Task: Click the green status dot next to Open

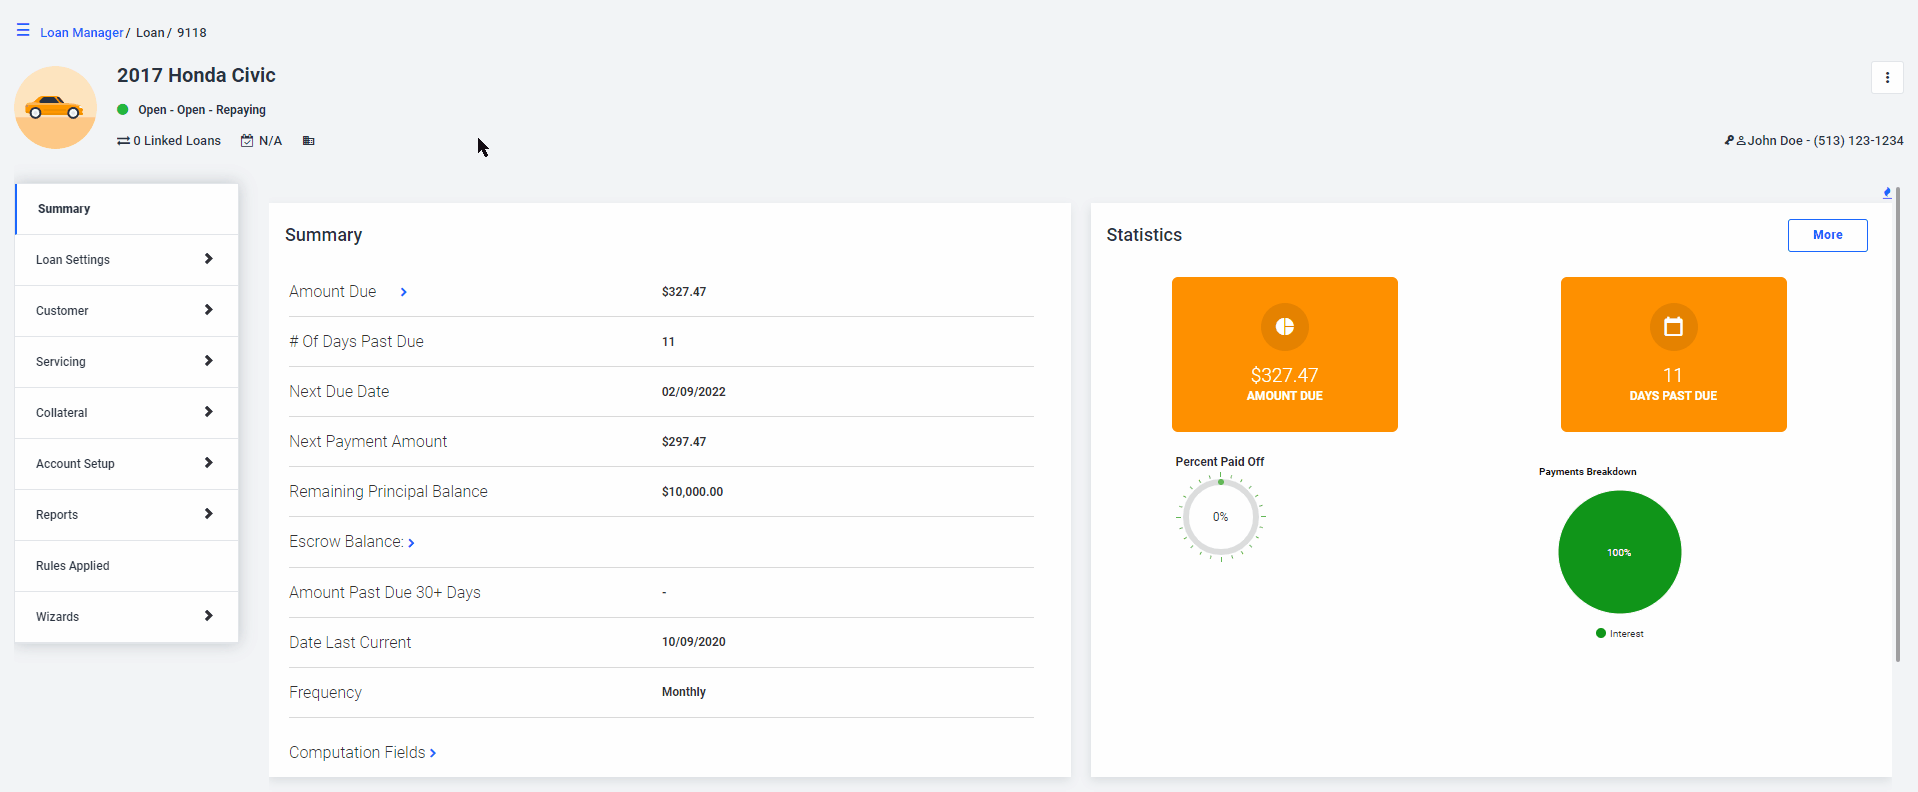Action: (123, 109)
